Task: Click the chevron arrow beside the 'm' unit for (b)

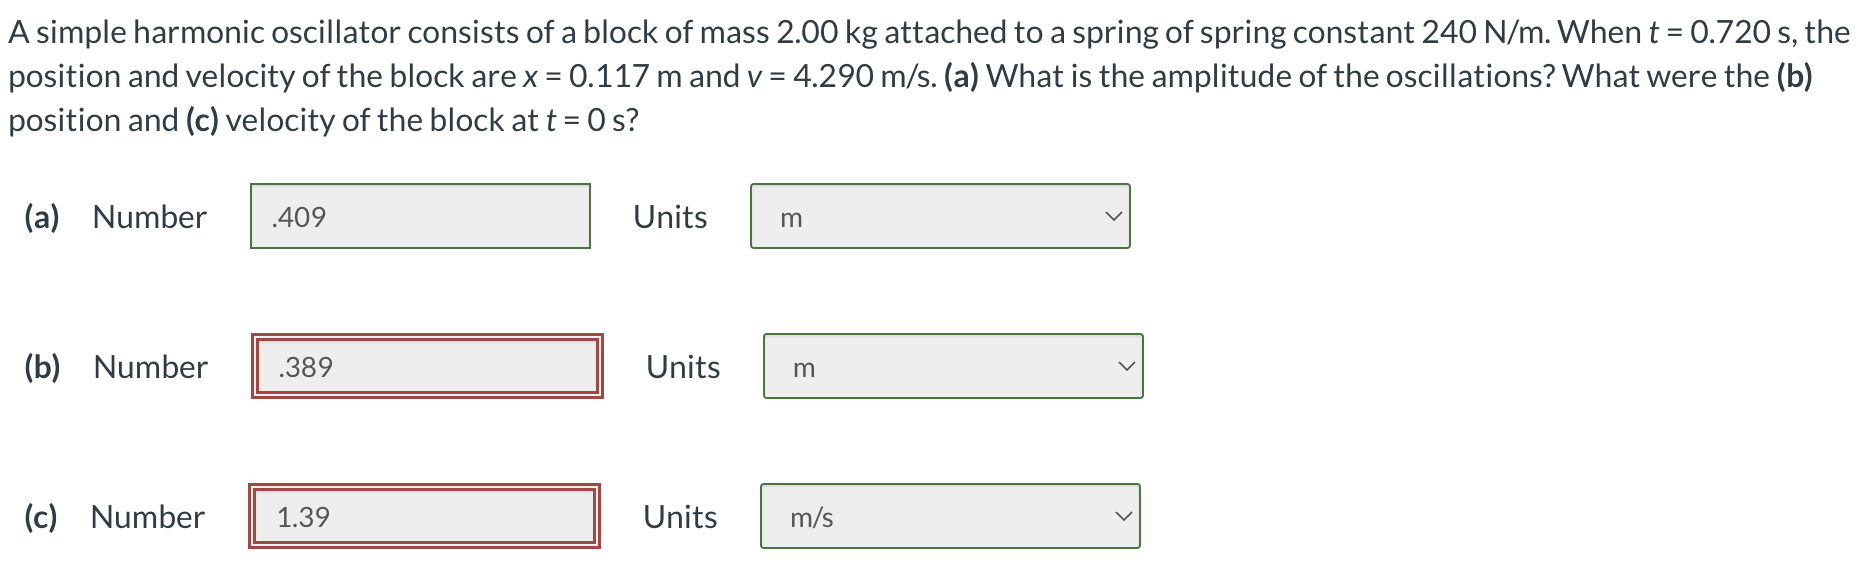Action: pos(1126,367)
